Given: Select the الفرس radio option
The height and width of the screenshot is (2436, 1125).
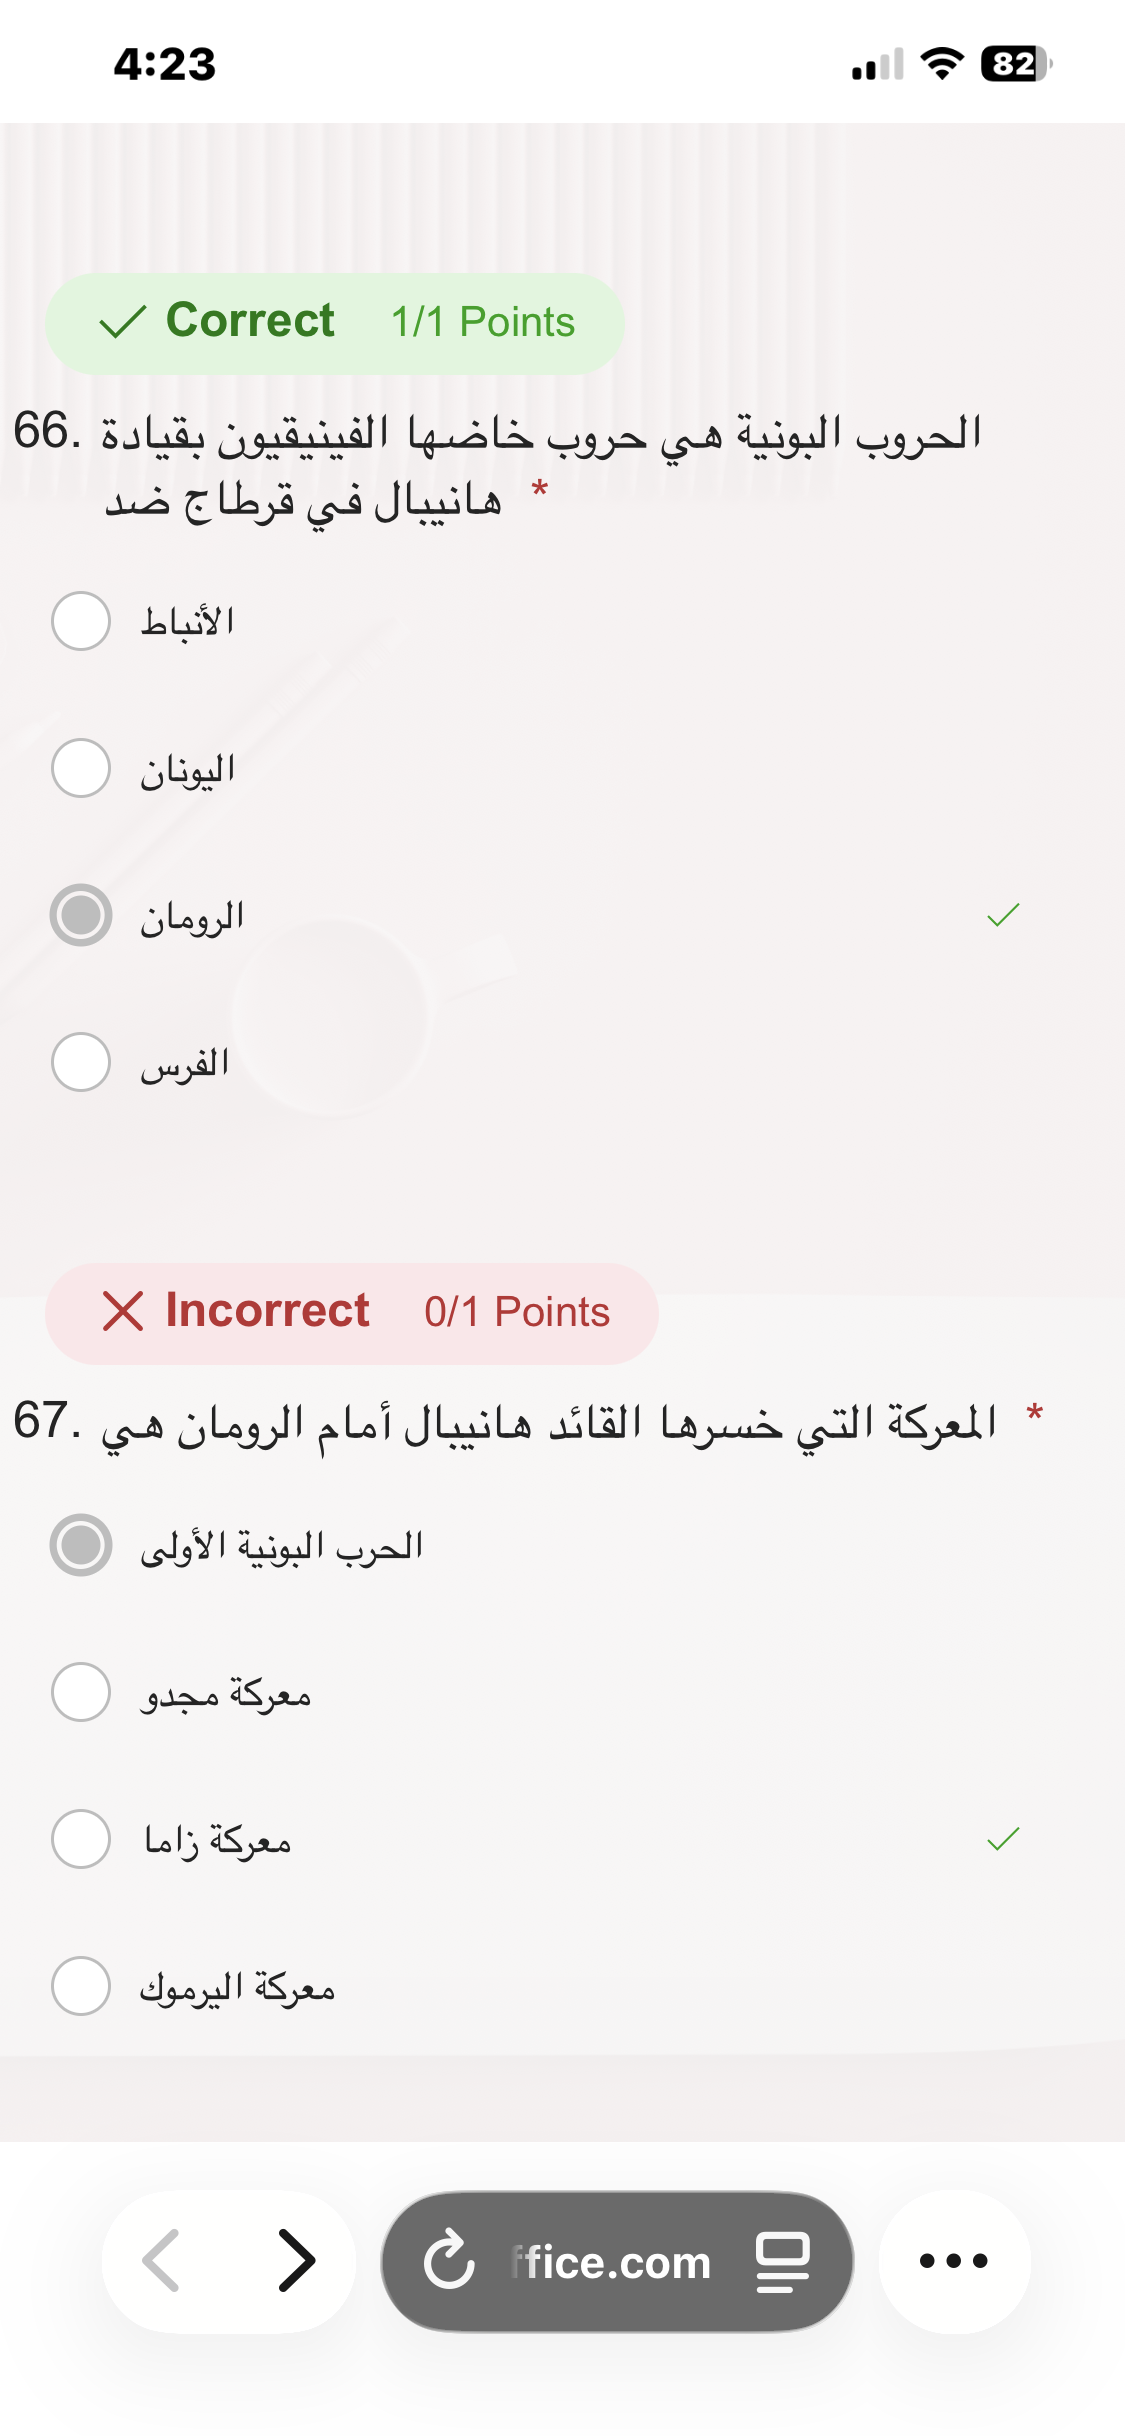Looking at the screenshot, I should pyautogui.click(x=81, y=1062).
